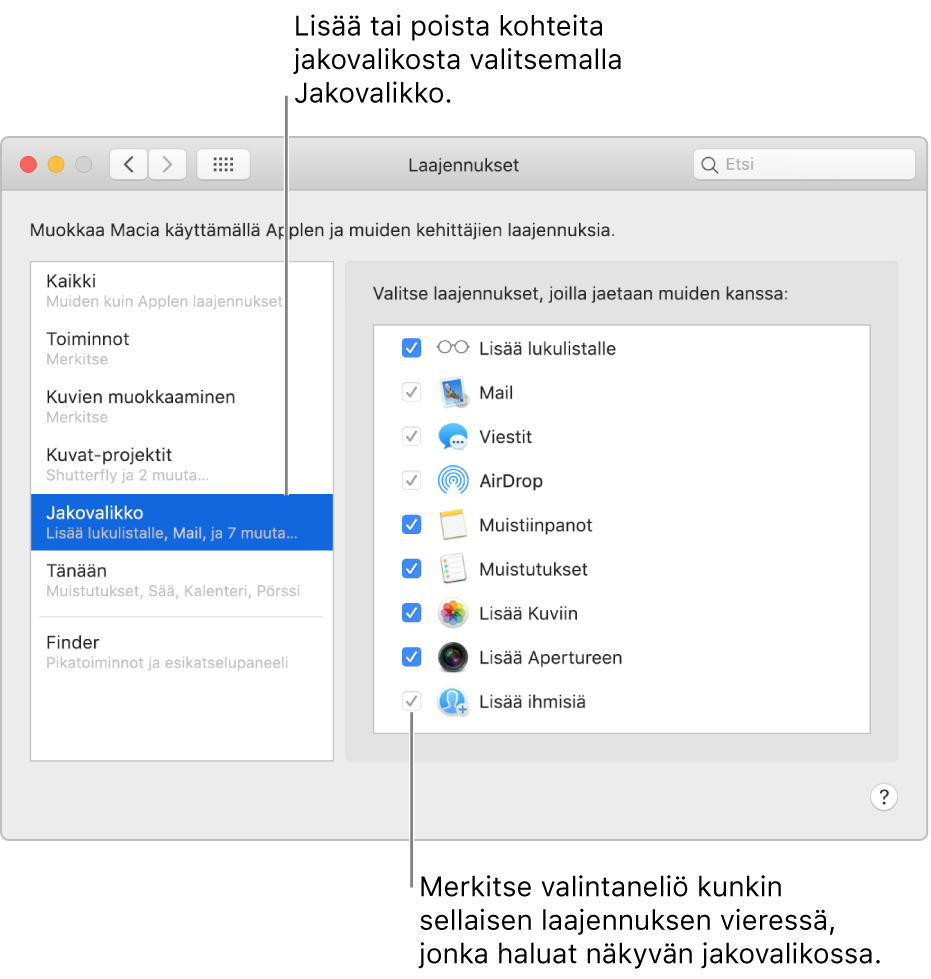Viewport: 931px width, 979px height.
Task: Click the Lisää lukulistalle label
Action: (x=548, y=348)
